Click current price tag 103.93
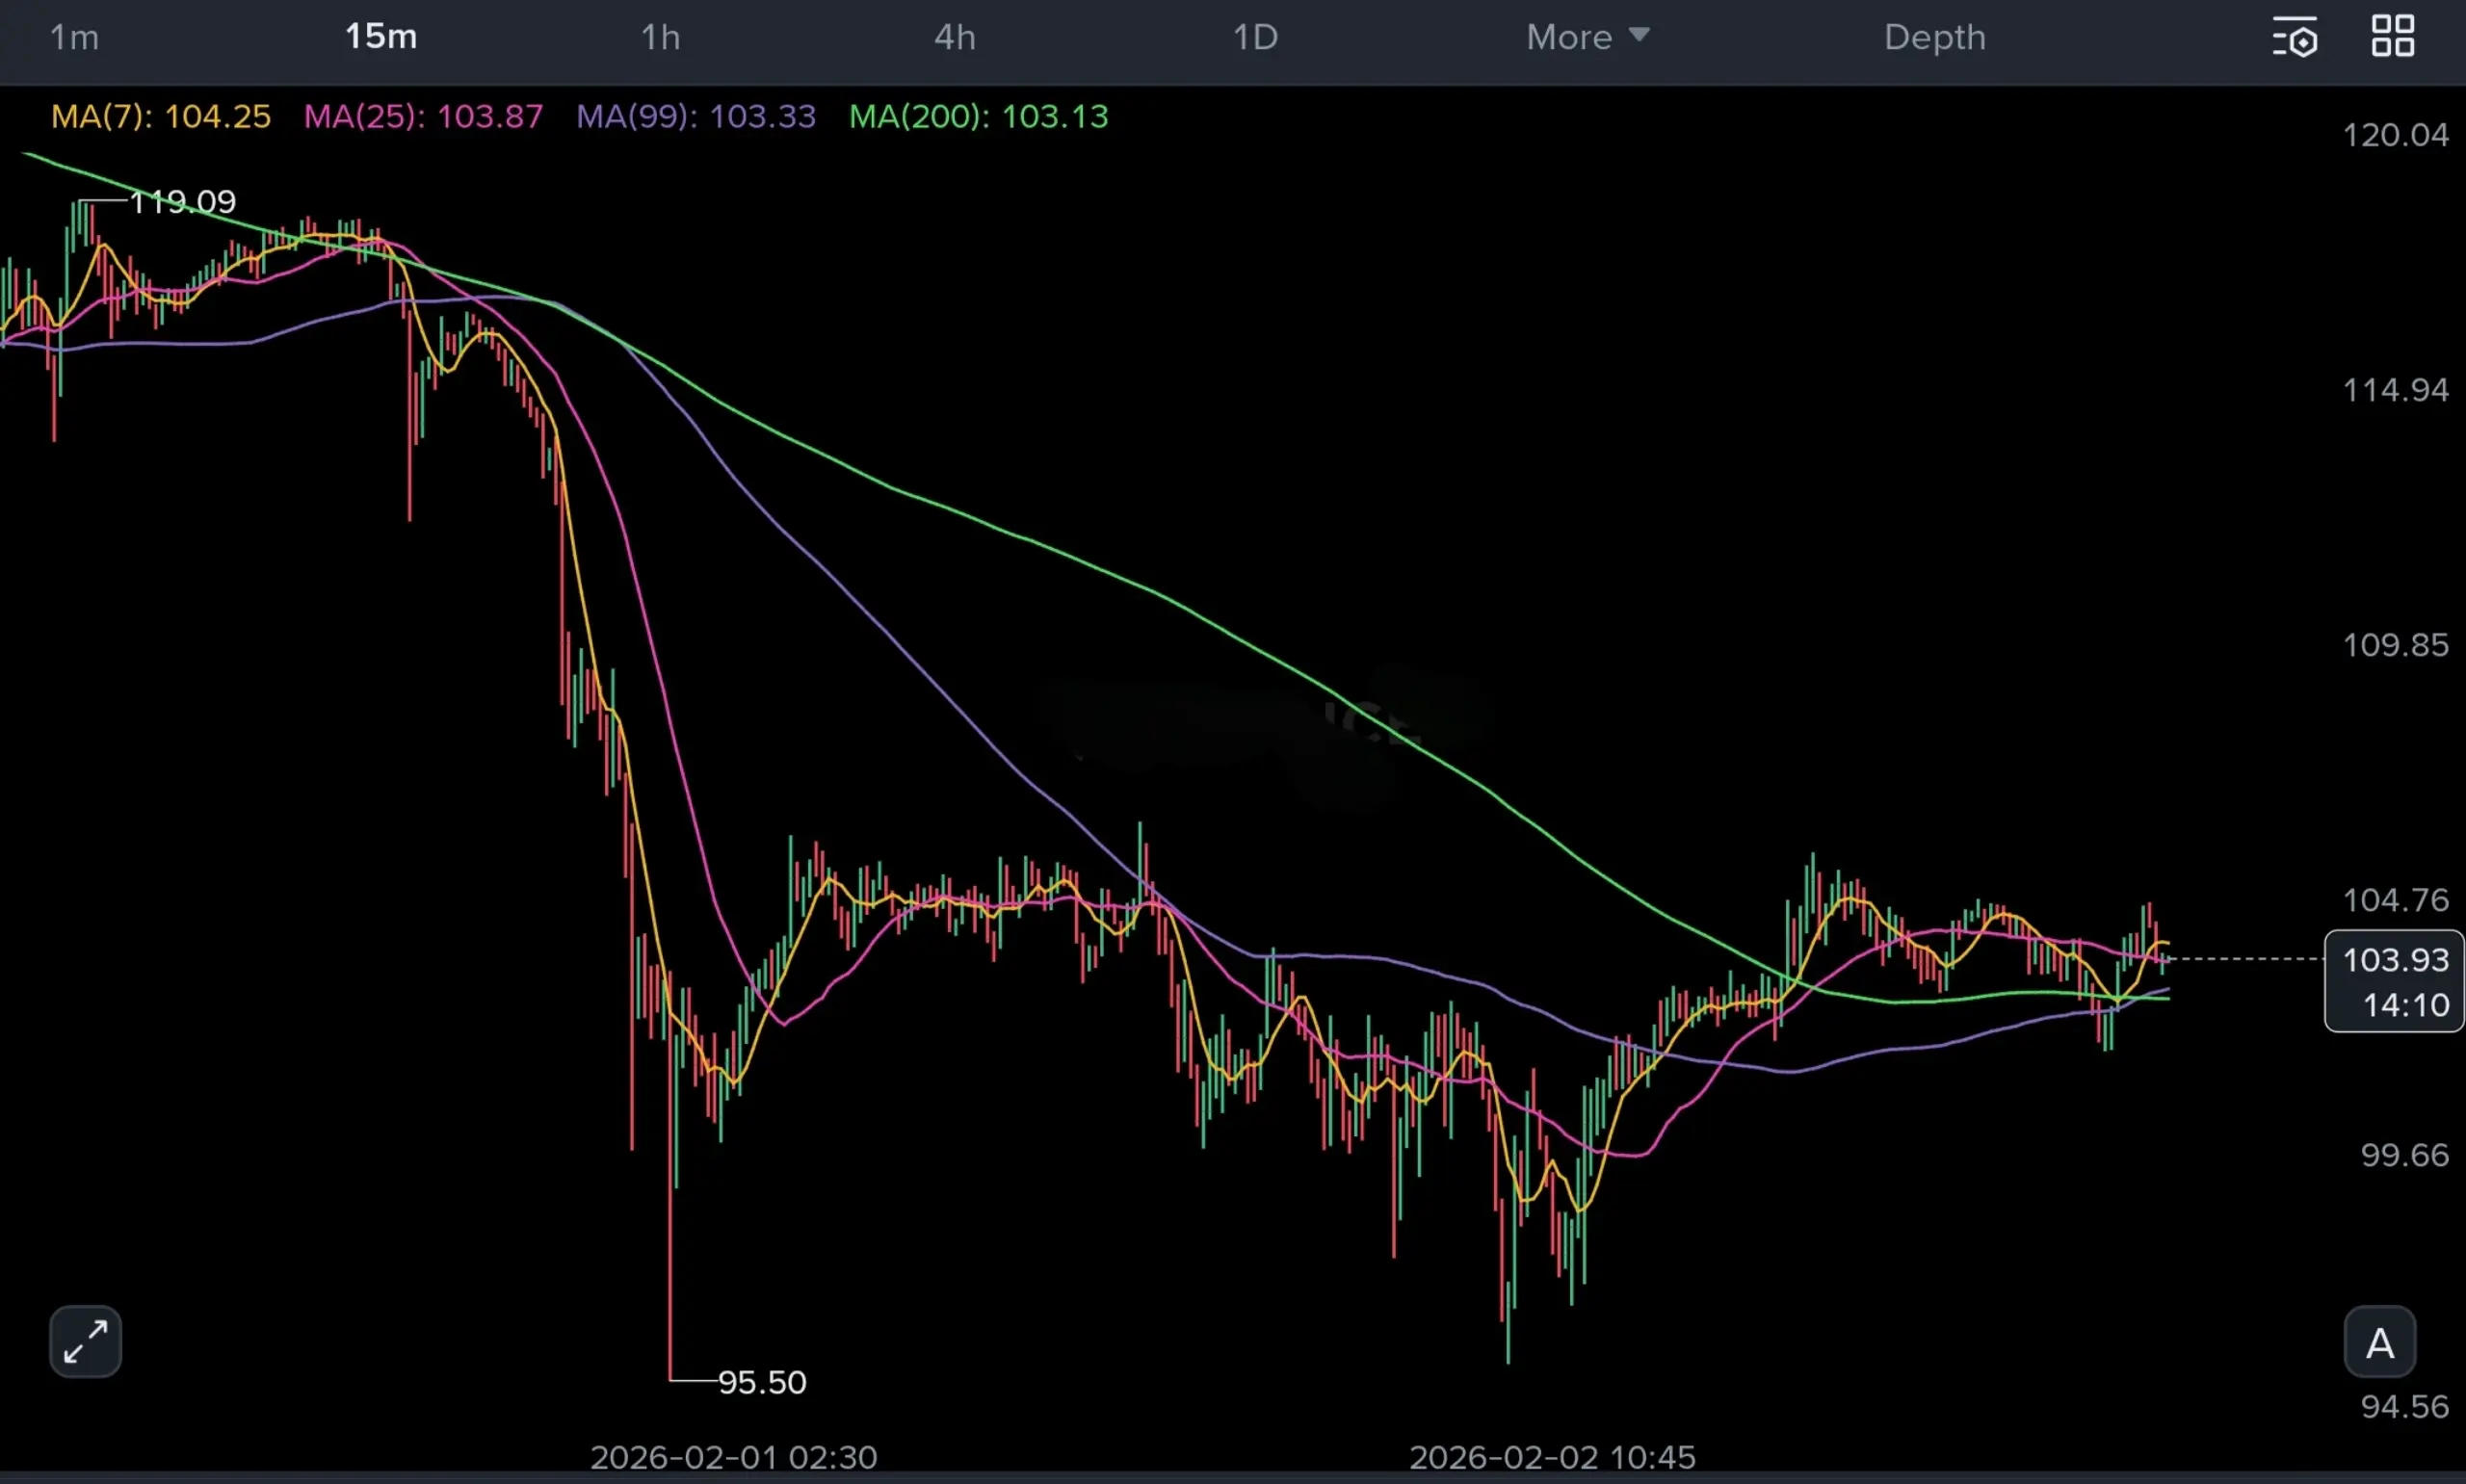This screenshot has height=1484, width=2466. [2395, 960]
